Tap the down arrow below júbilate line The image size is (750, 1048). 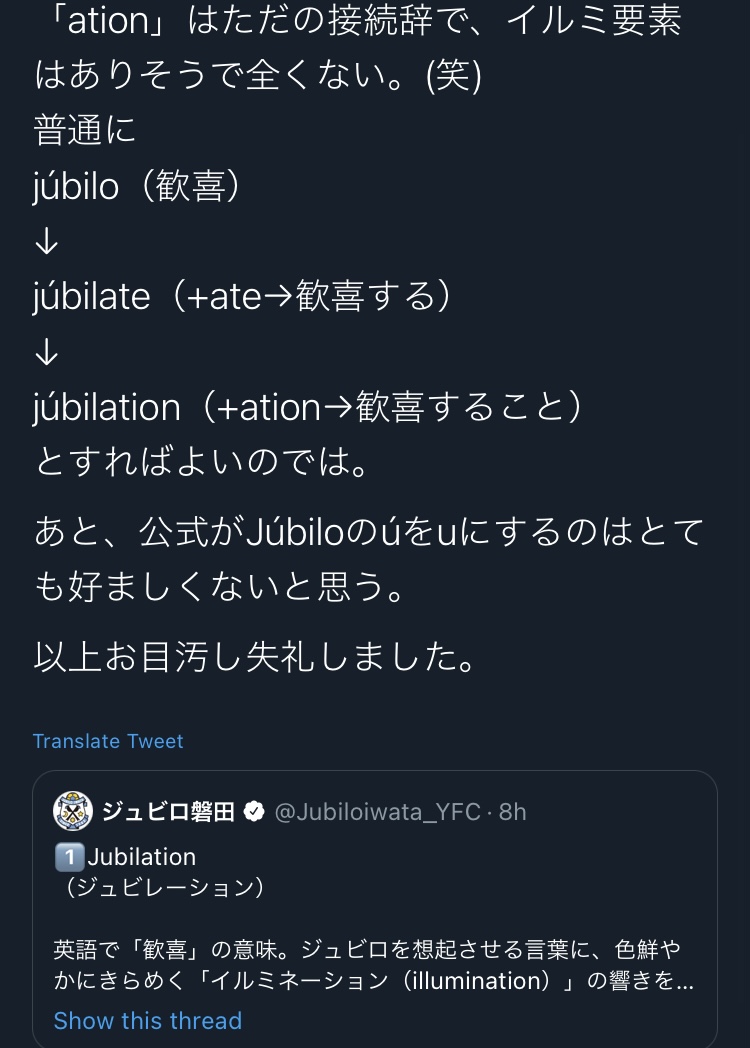[46, 352]
